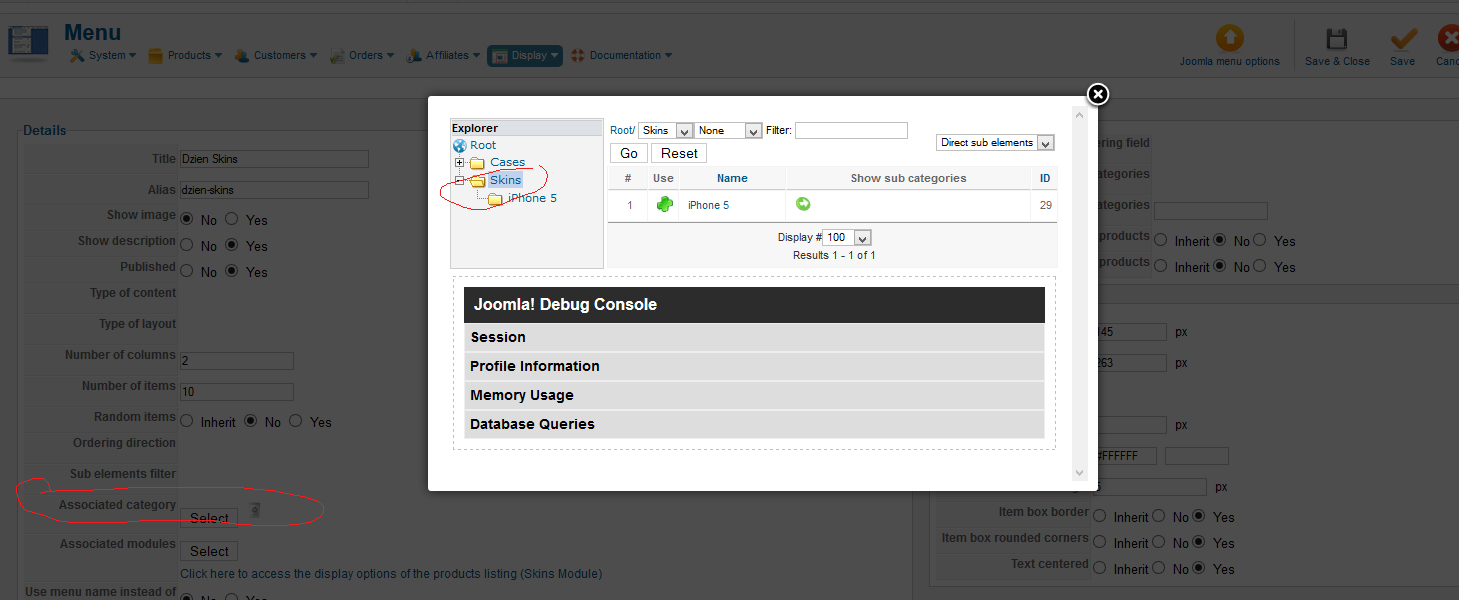Show iPhone 5 sub categories green arrow
The height and width of the screenshot is (600, 1459).
(x=803, y=204)
